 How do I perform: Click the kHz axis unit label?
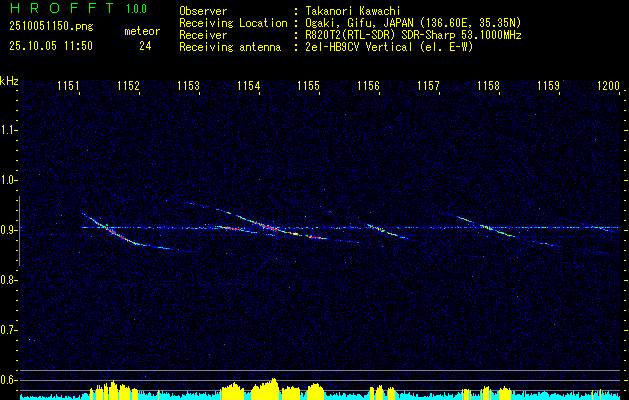(9, 81)
